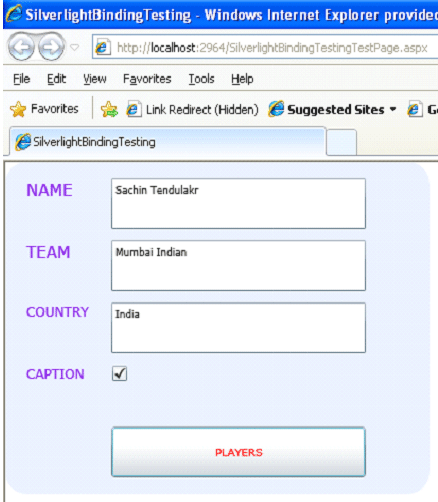
Task: Open the Help menu
Action: point(242,79)
